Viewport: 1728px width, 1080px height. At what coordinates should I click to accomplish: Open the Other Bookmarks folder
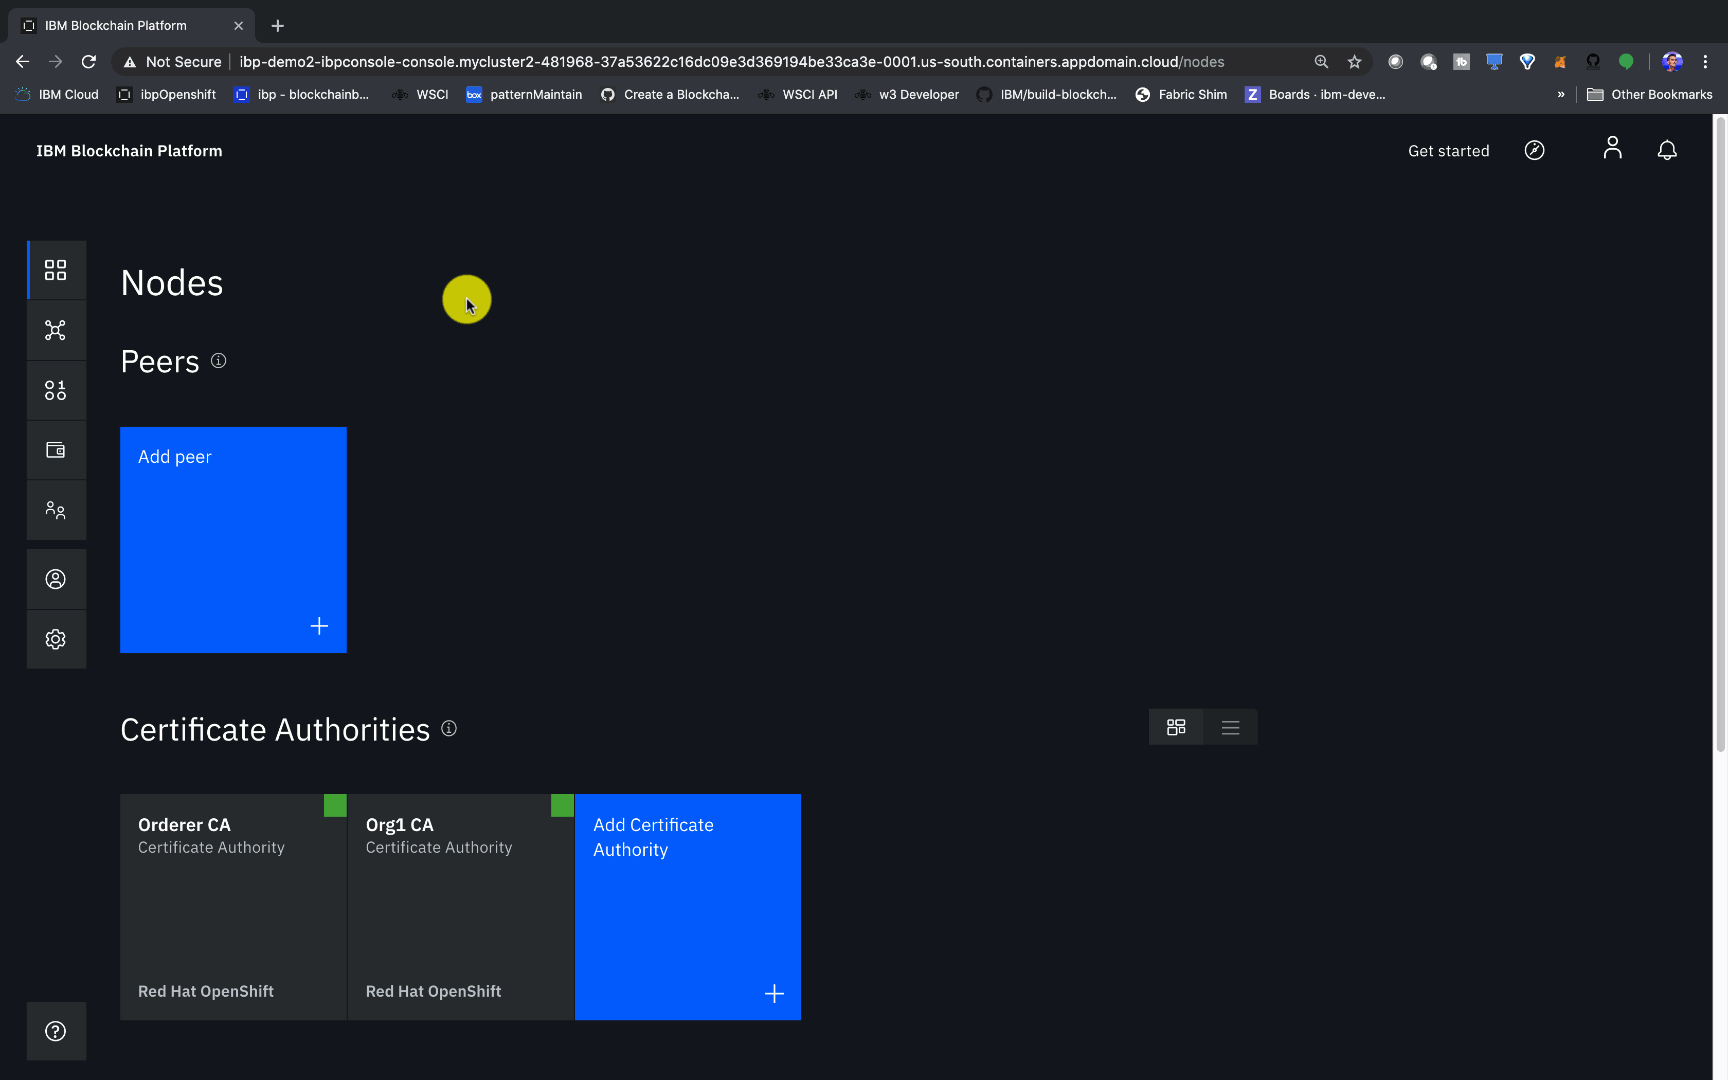(x=1650, y=94)
